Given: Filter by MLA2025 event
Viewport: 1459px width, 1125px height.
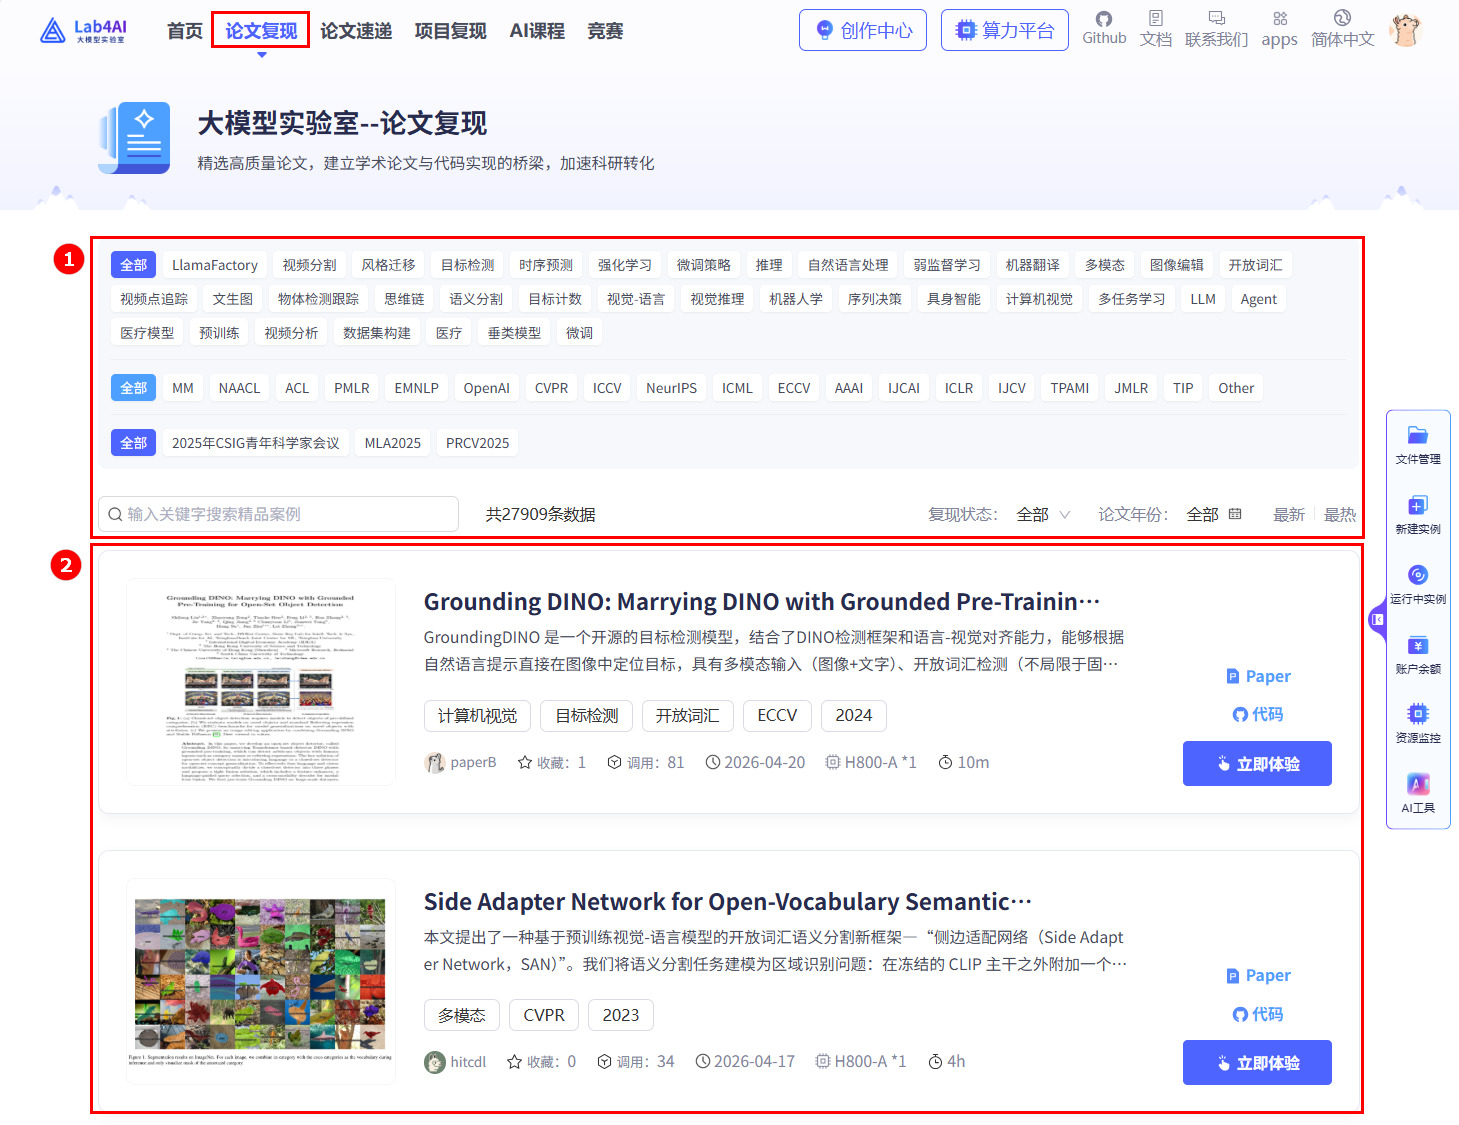Looking at the screenshot, I should tap(393, 443).
